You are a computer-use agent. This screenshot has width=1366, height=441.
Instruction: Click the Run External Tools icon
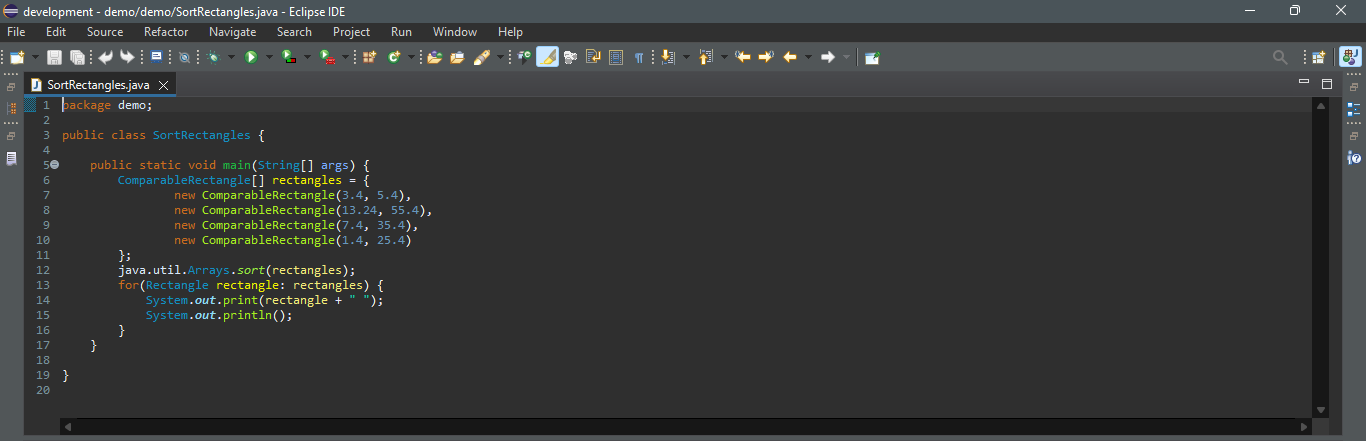tap(326, 57)
